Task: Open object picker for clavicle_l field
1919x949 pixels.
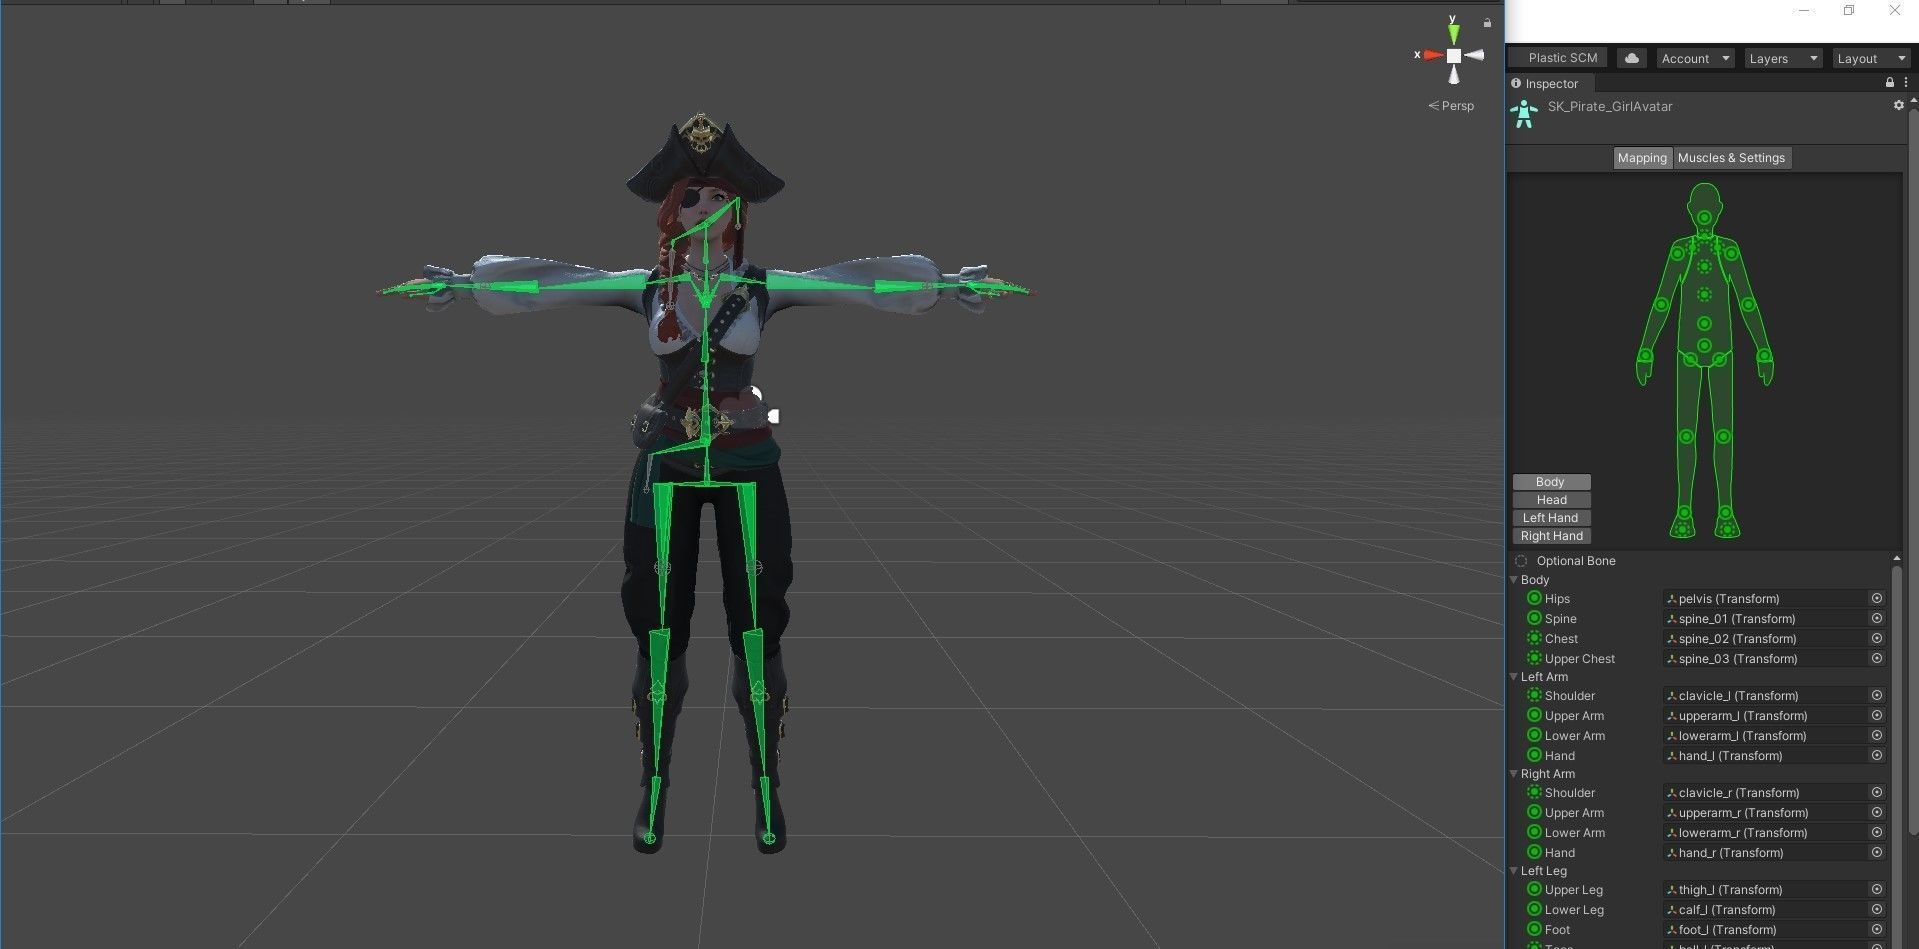Action: tap(1876, 696)
